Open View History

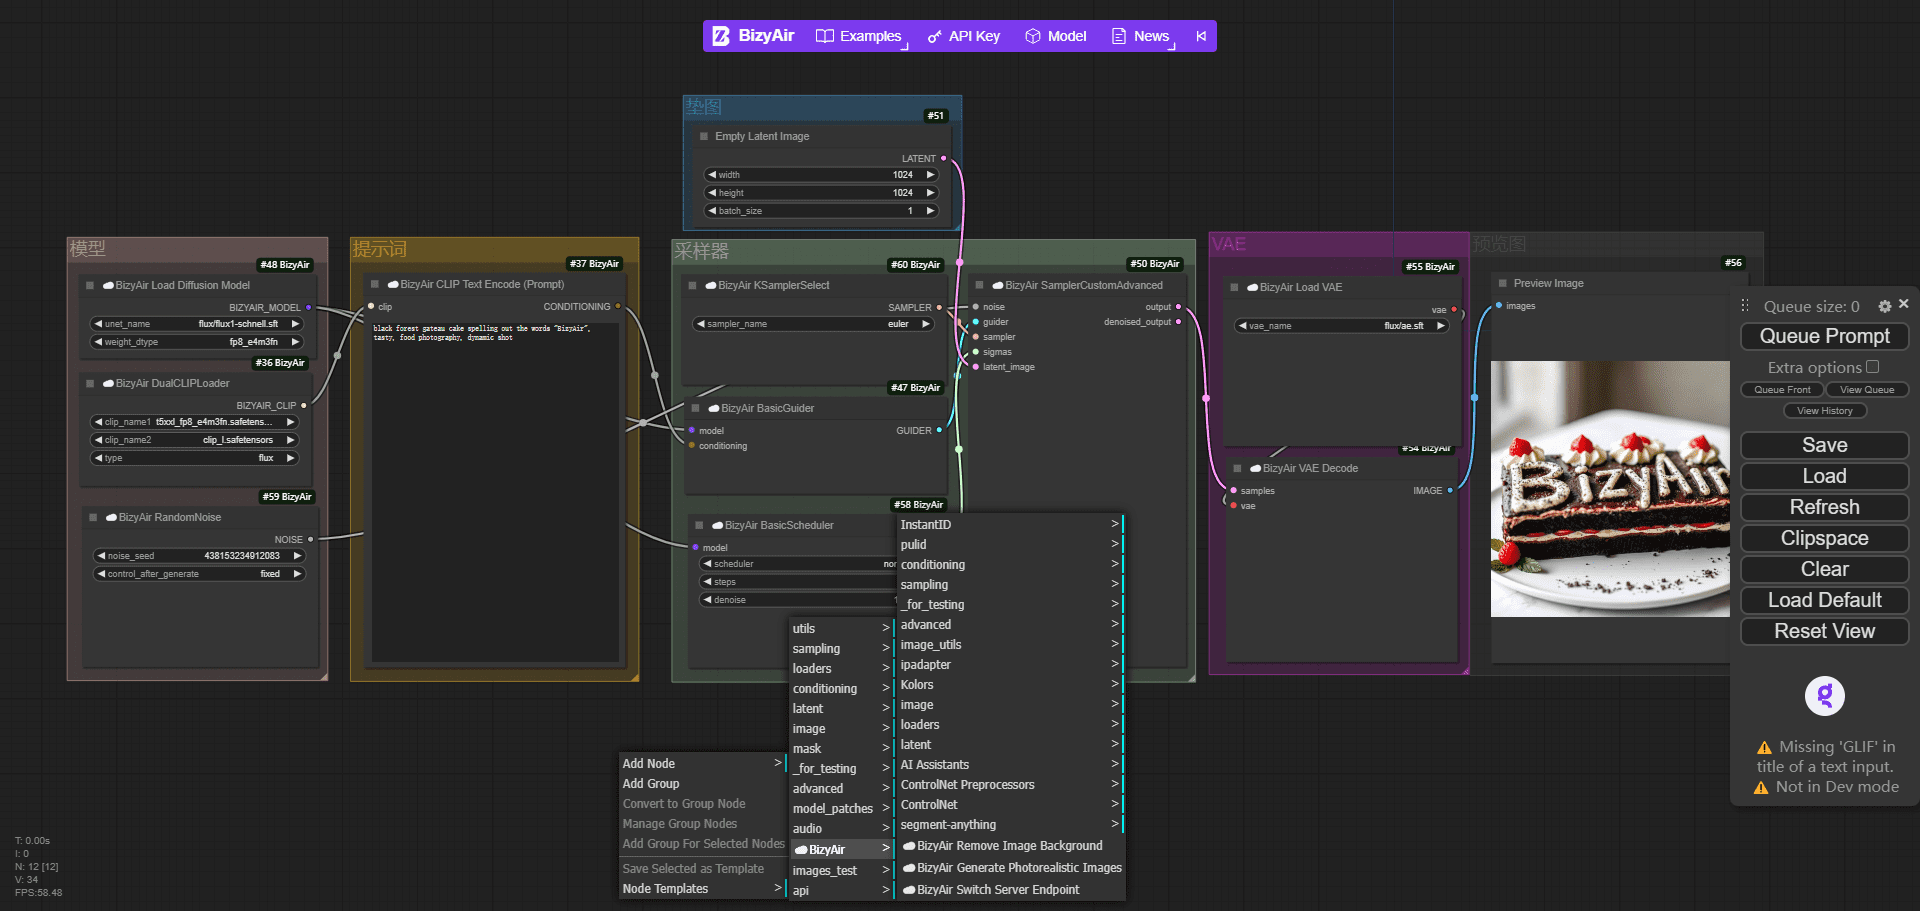click(x=1824, y=411)
